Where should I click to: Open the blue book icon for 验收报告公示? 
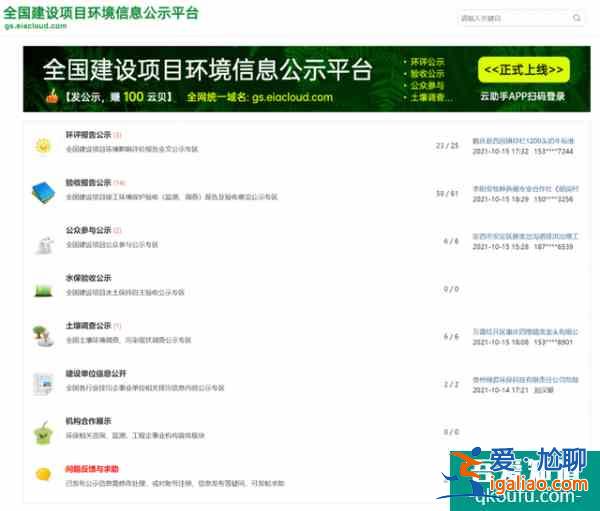(43, 193)
